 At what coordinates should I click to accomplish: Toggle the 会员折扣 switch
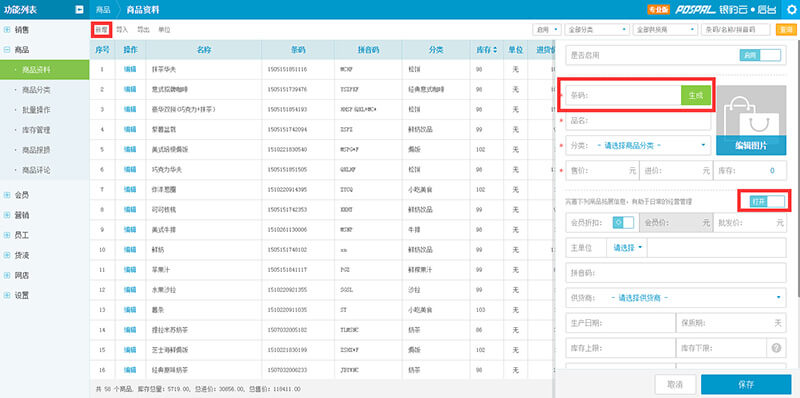[x=623, y=222]
